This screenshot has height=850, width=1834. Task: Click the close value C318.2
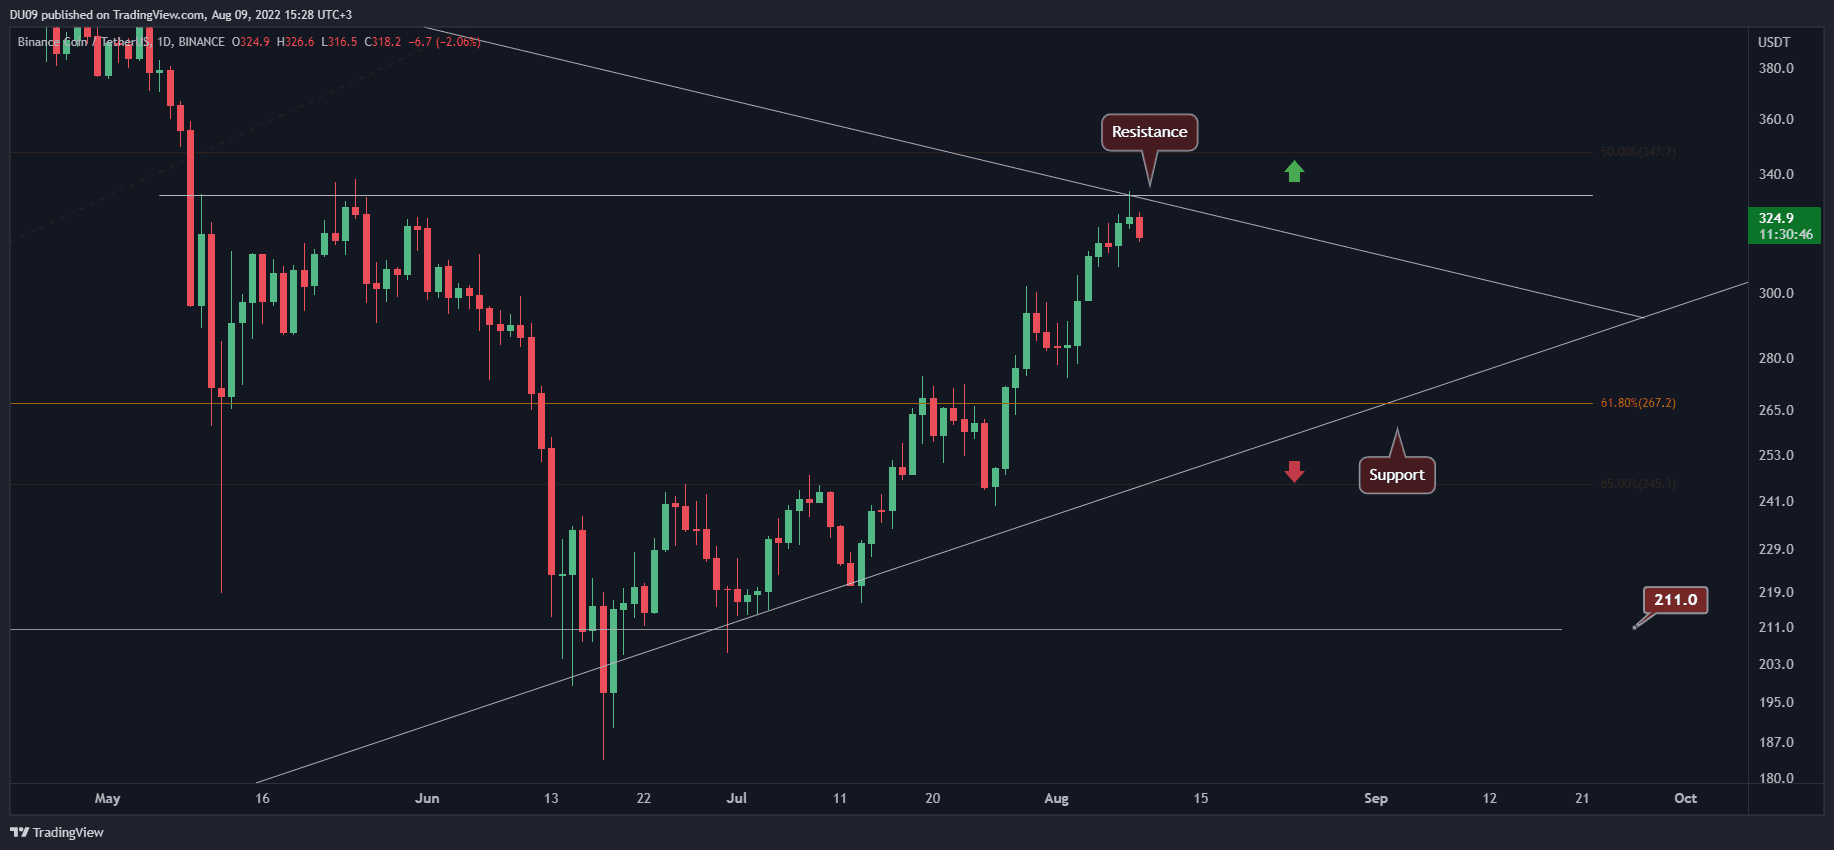click(x=383, y=42)
